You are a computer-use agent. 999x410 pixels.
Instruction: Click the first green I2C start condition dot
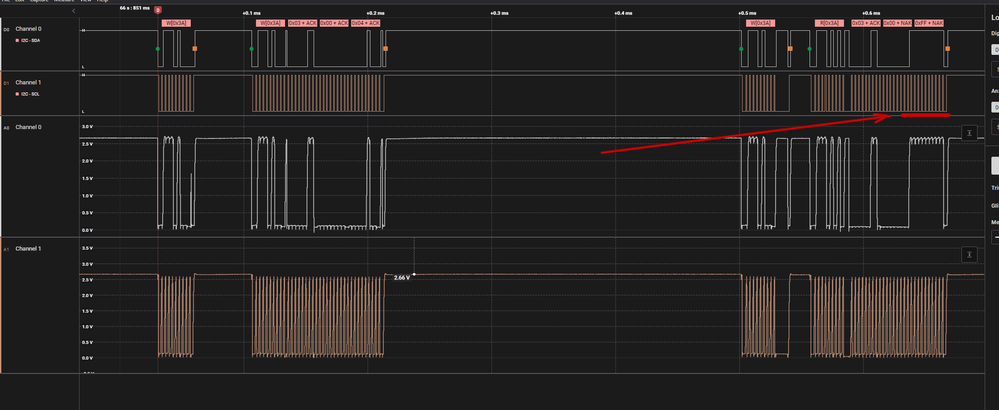pyautogui.click(x=157, y=48)
